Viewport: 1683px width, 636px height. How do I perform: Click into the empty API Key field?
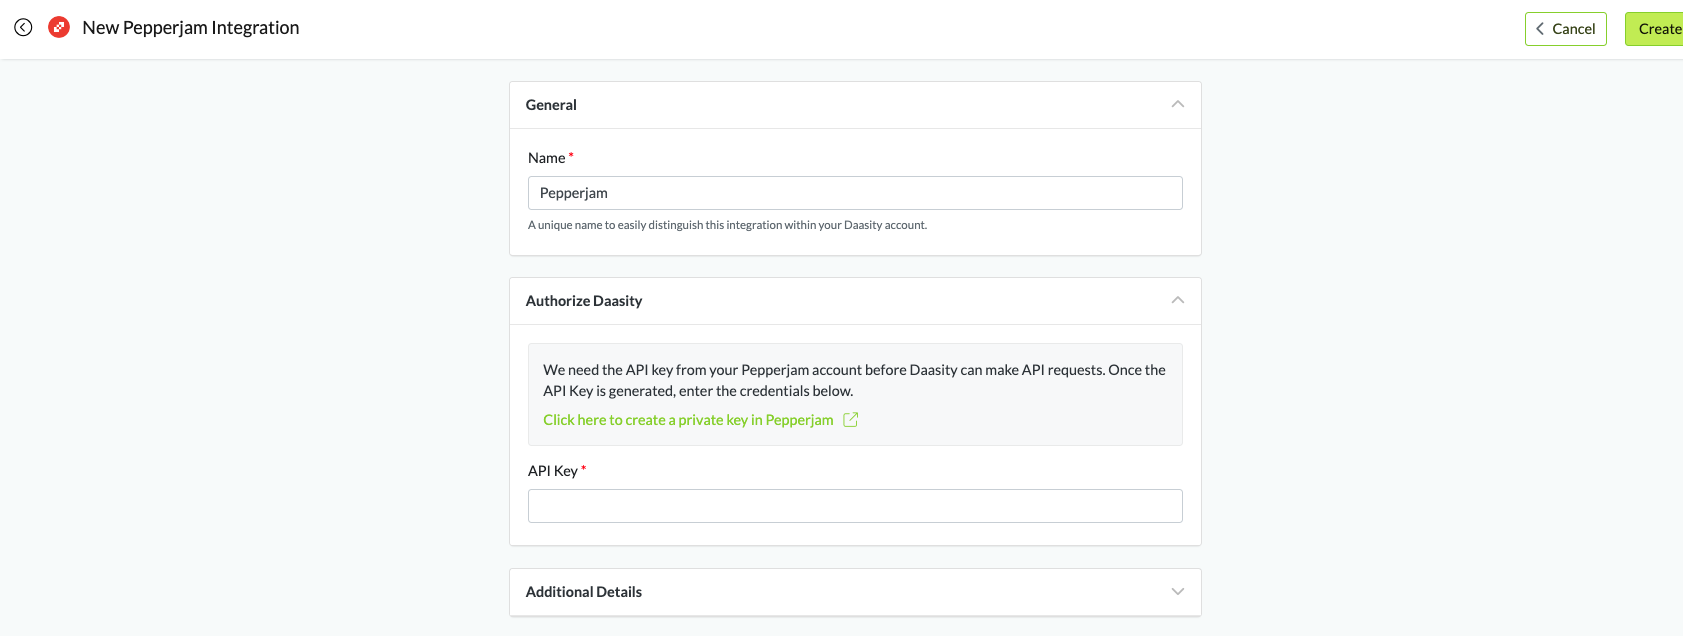click(x=855, y=506)
